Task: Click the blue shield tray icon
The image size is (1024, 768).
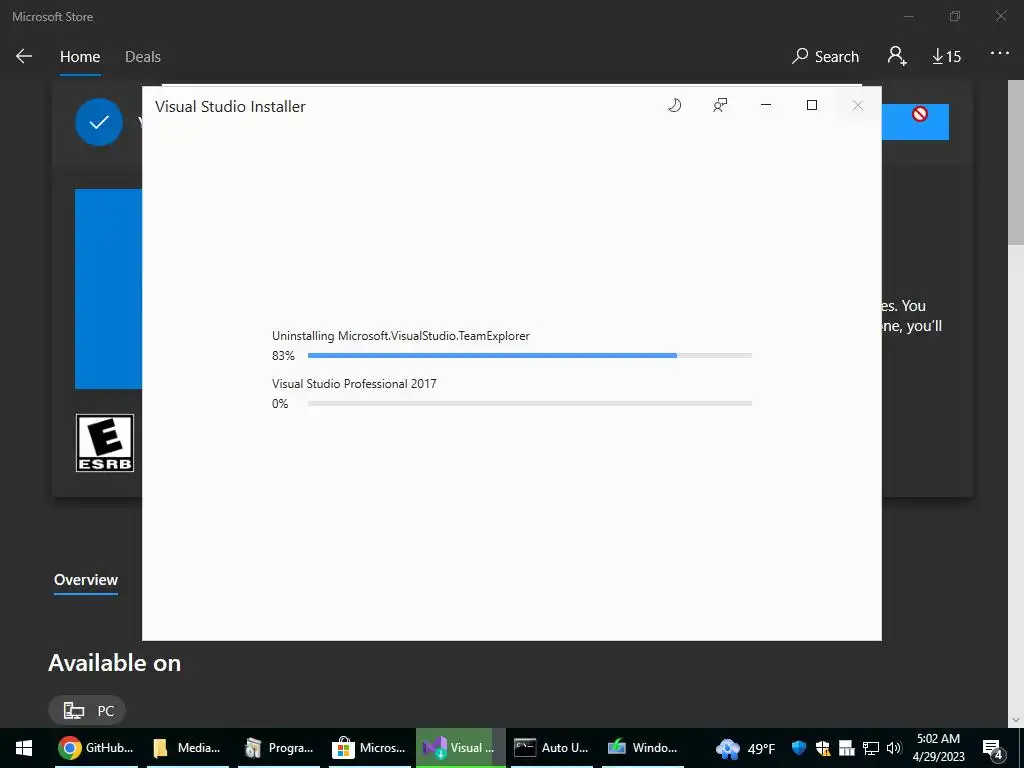Action: (x=798, y=748)
